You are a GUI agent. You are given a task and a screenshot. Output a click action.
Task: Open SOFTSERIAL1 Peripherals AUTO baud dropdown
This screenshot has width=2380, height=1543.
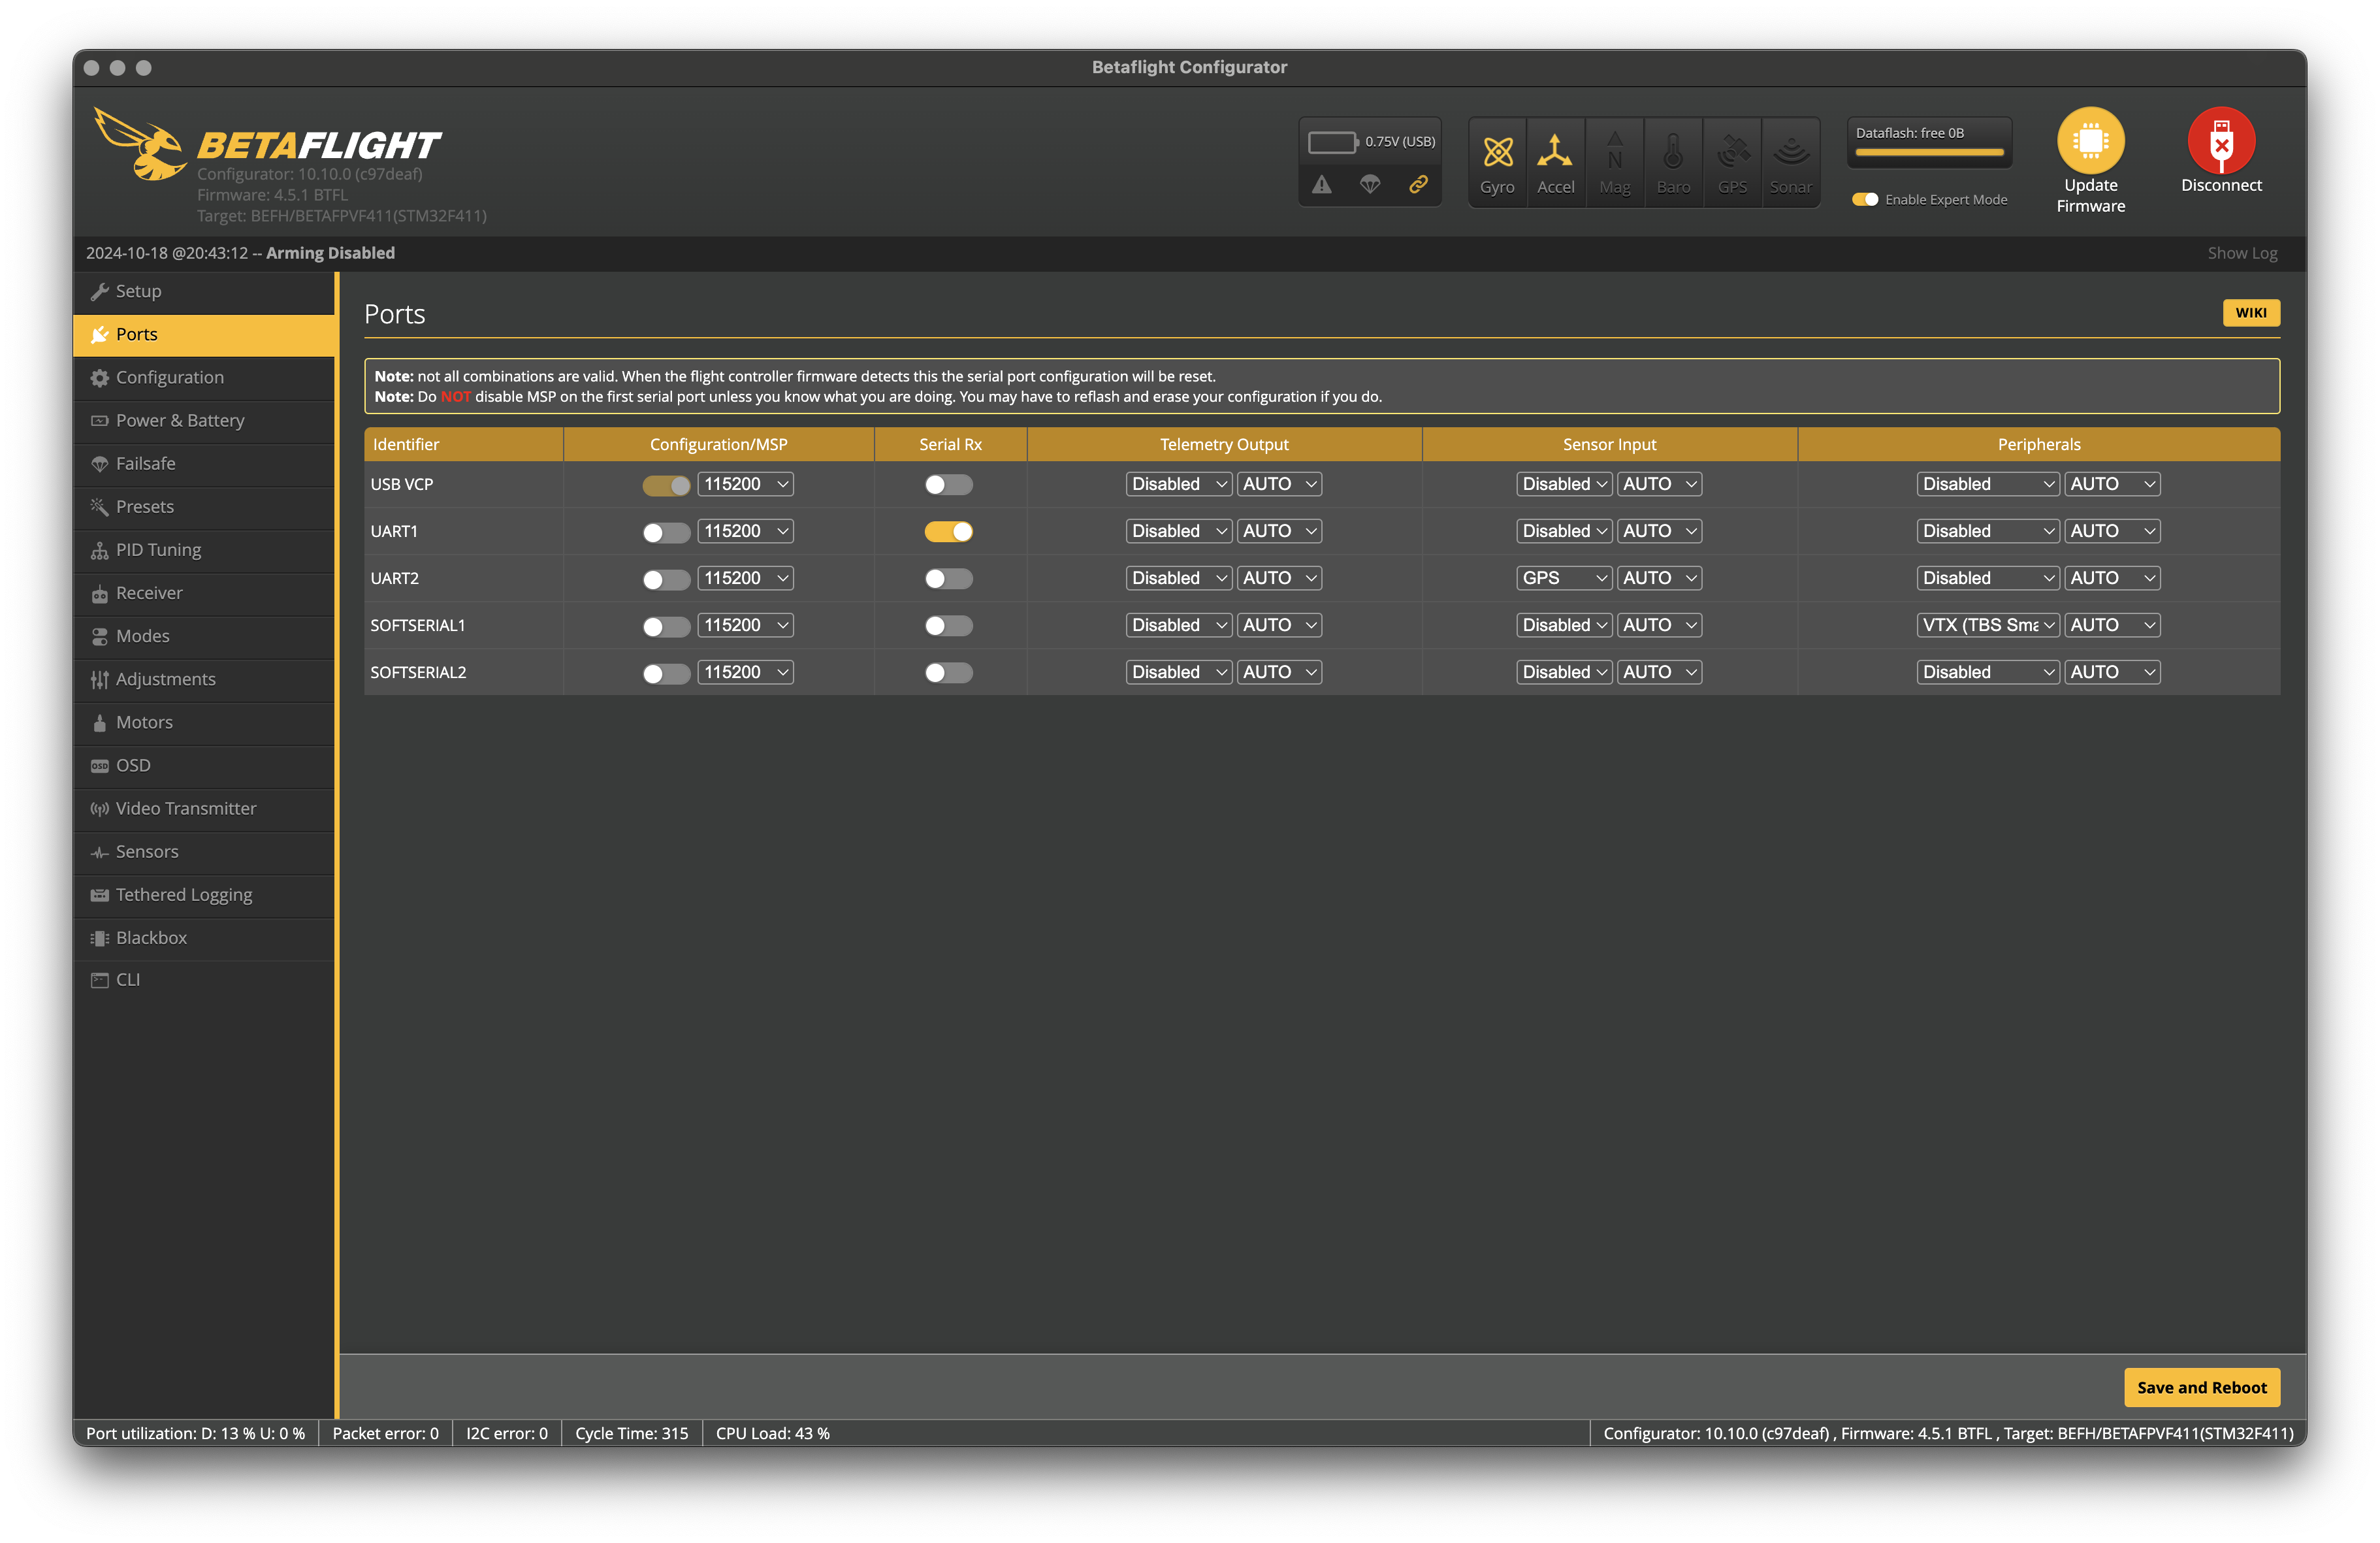pyautogui.click(x=2112, y=625)
